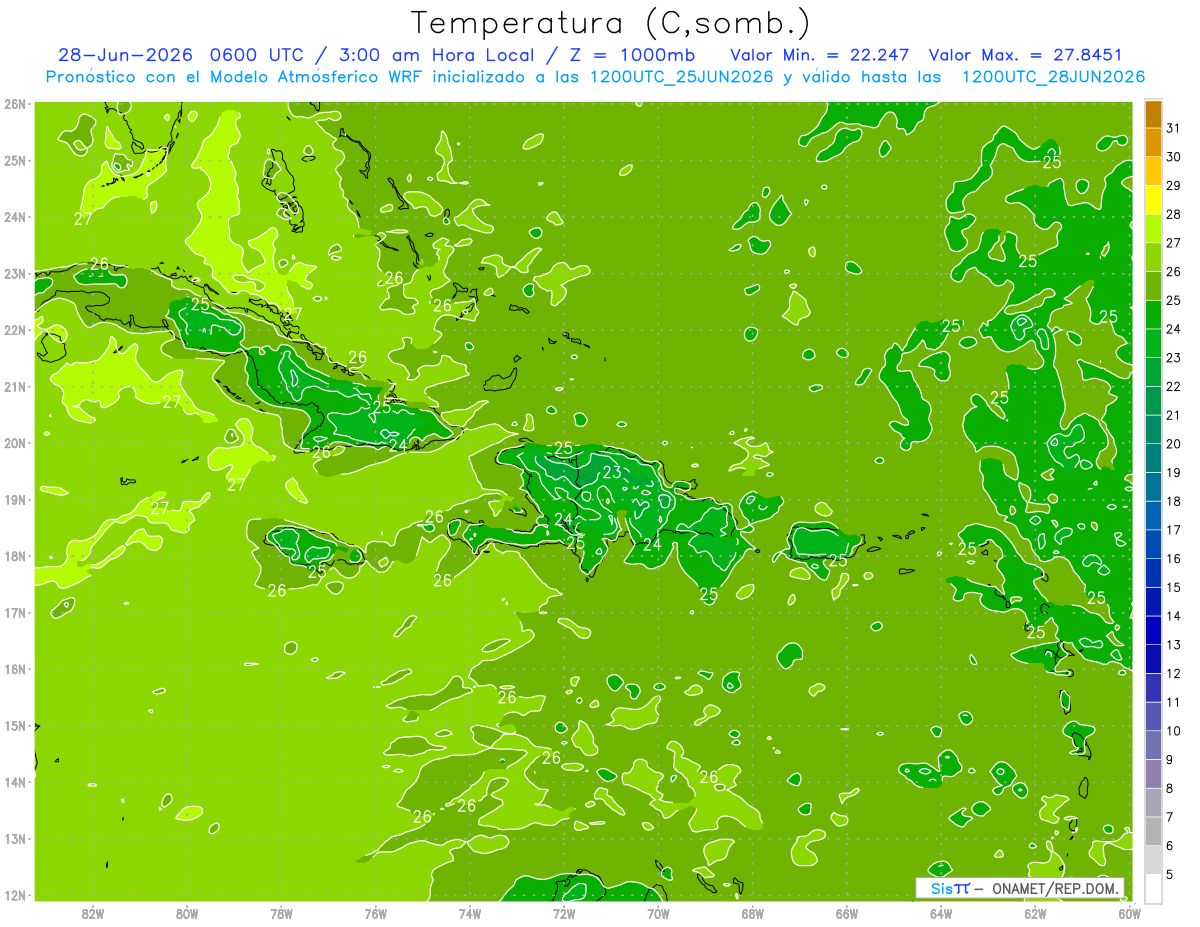The width and height of the screenshot is (1200, 927).
Task: Click the '28' legend value
Action: coord(1173,214)
